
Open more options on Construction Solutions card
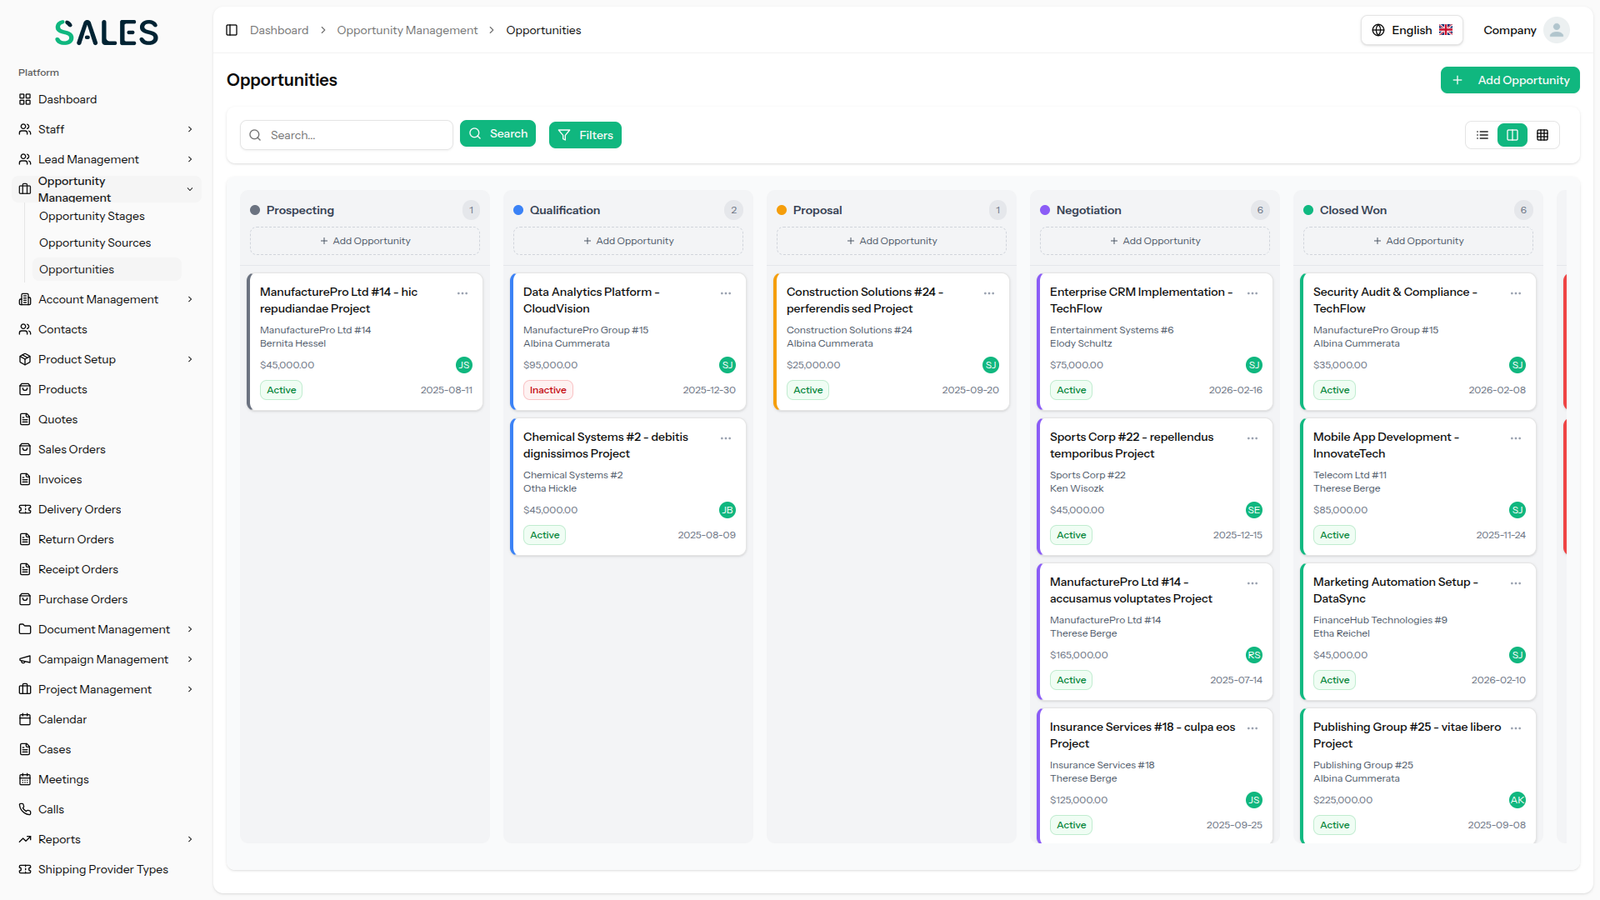point(989,293)
